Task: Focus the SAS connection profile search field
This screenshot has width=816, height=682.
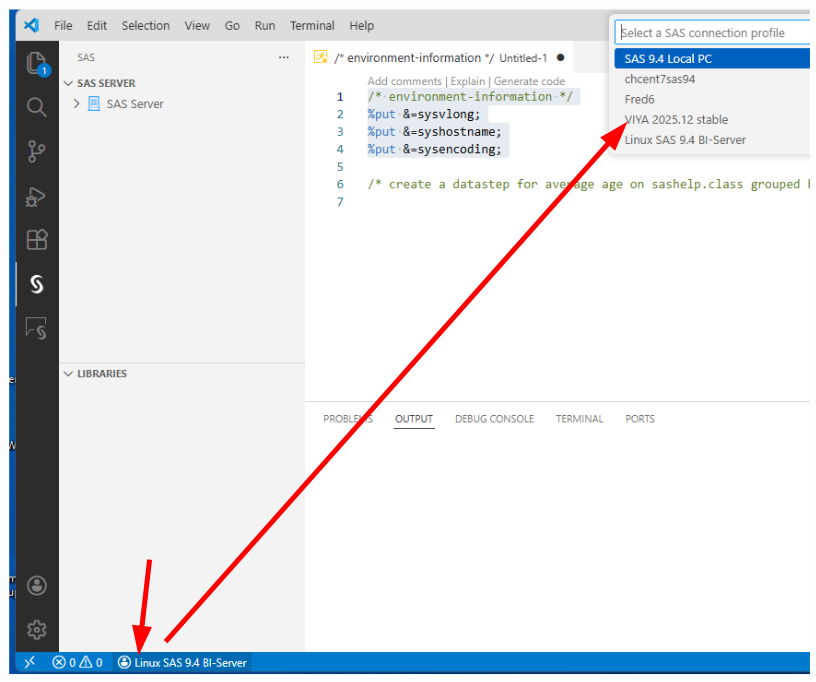Action: coord(712,33)
